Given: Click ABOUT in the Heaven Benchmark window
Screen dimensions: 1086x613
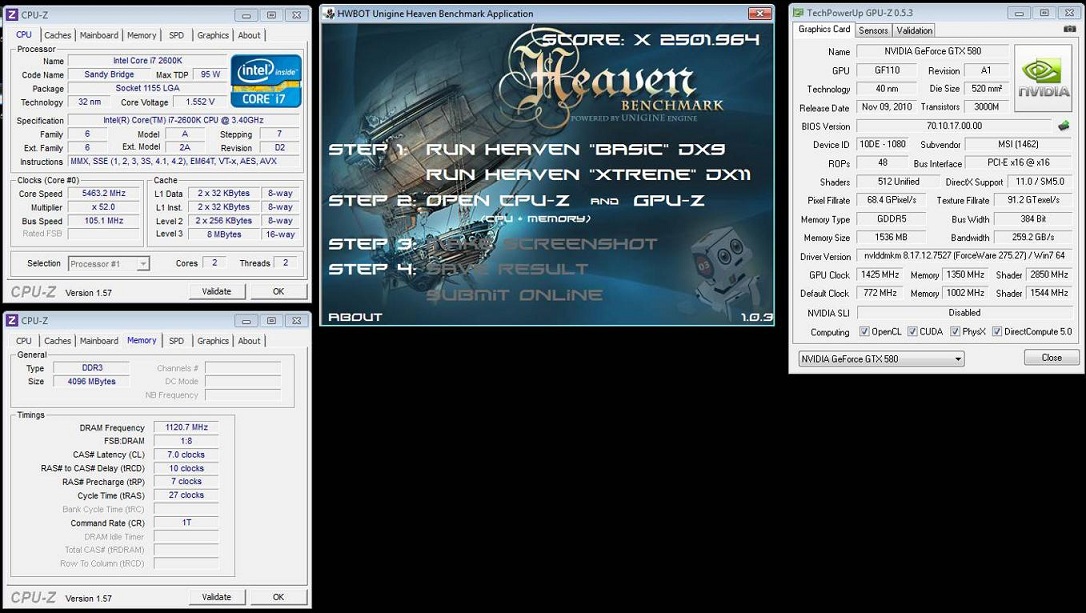Looking at the screenshot, I should (355, 317).
